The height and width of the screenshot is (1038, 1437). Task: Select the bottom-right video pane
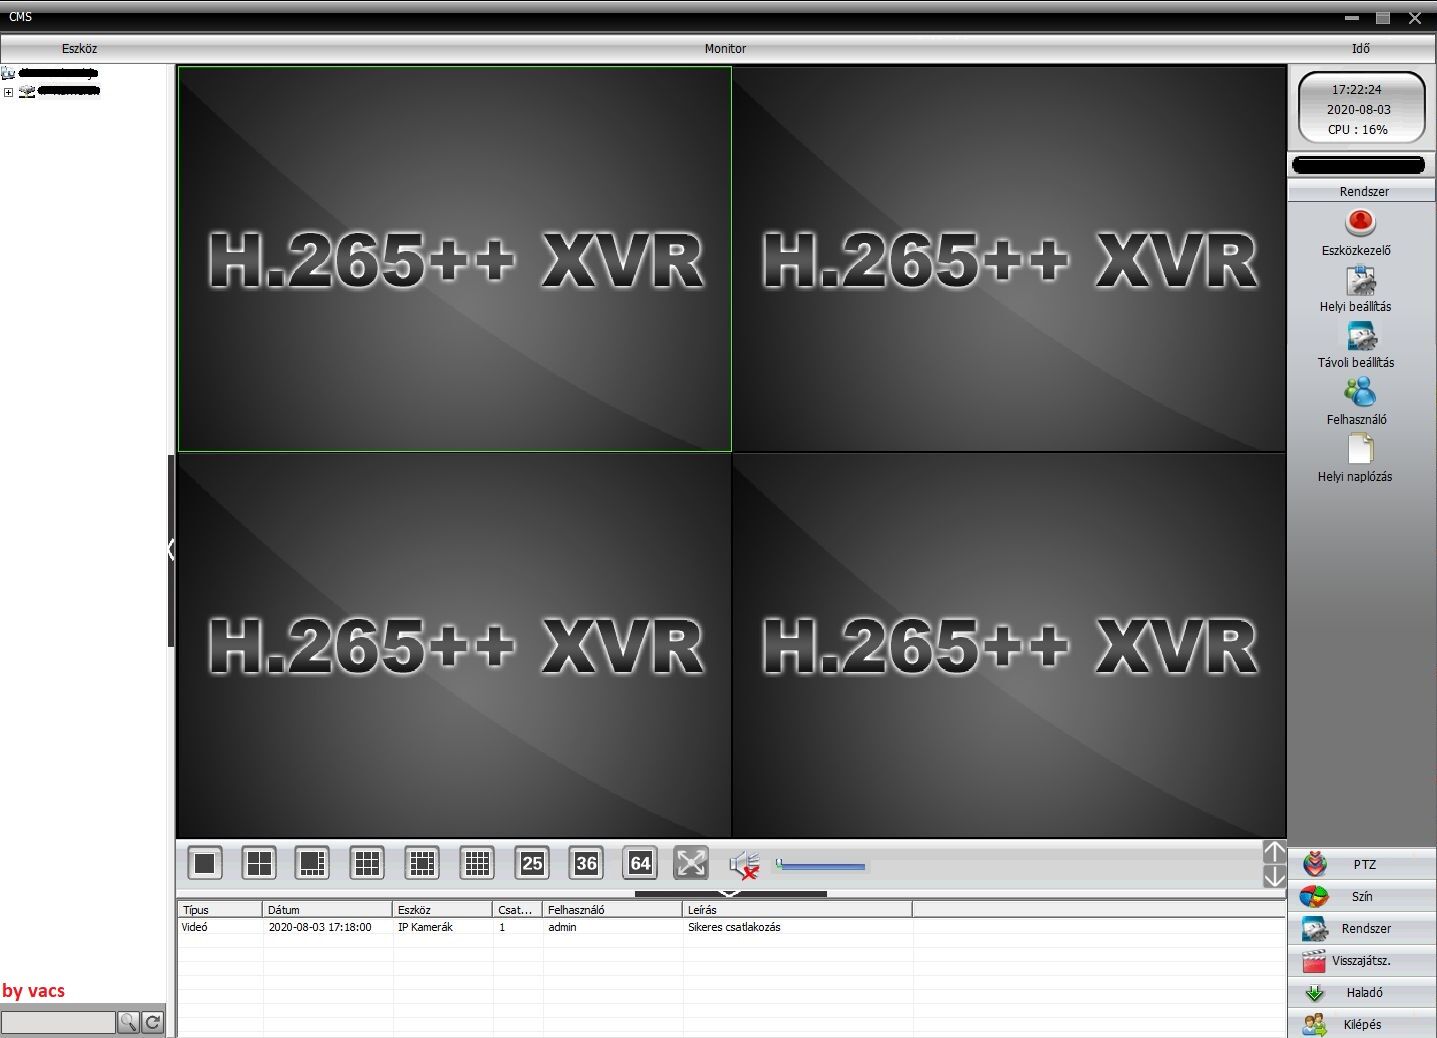1009,645
